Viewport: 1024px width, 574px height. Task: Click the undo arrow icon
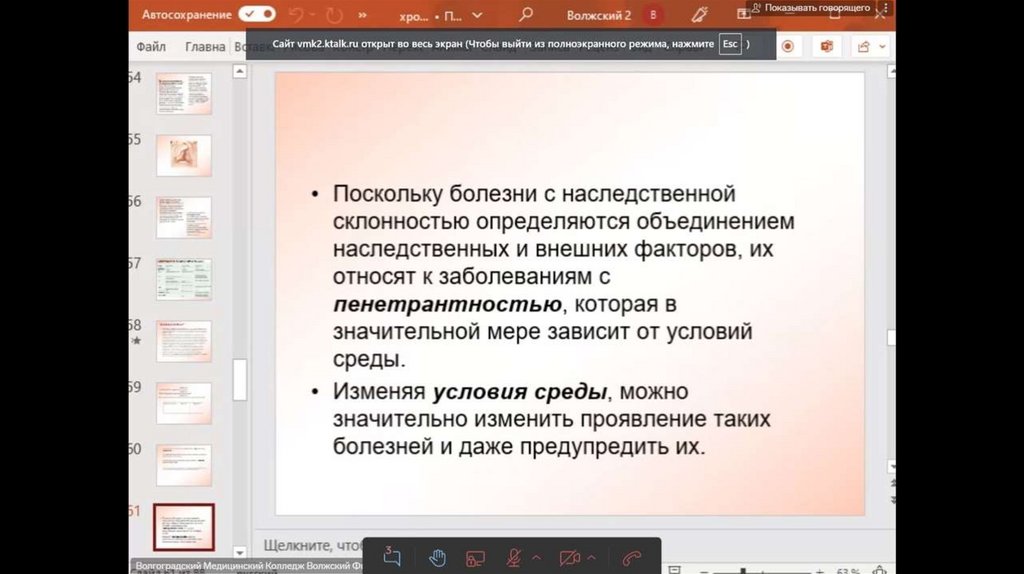pos(296,15)
